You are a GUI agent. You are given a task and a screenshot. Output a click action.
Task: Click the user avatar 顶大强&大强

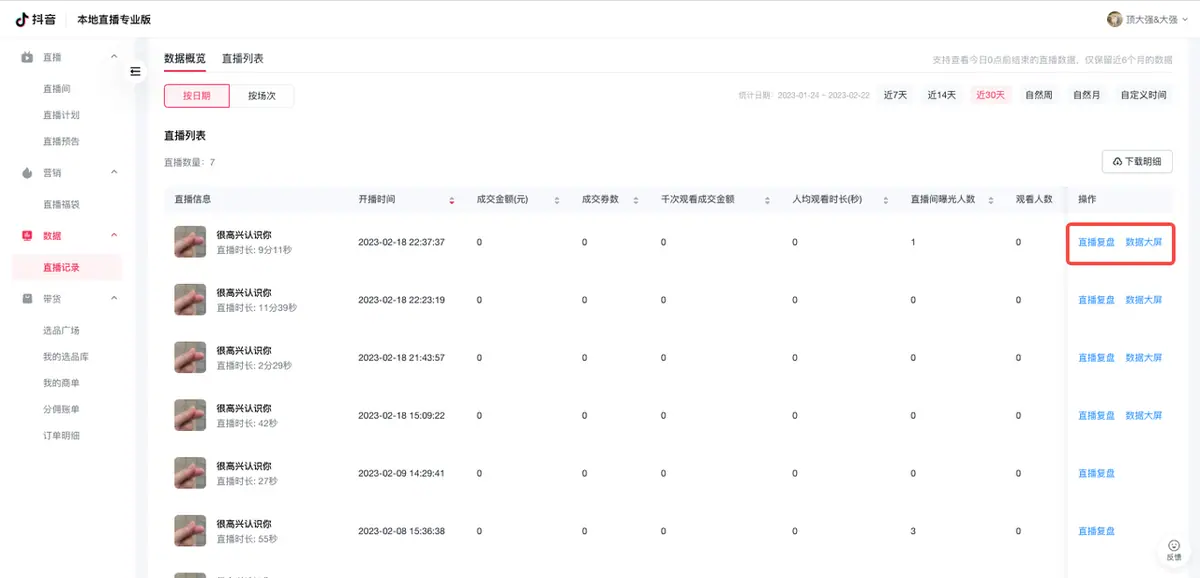click(1115, 19)
